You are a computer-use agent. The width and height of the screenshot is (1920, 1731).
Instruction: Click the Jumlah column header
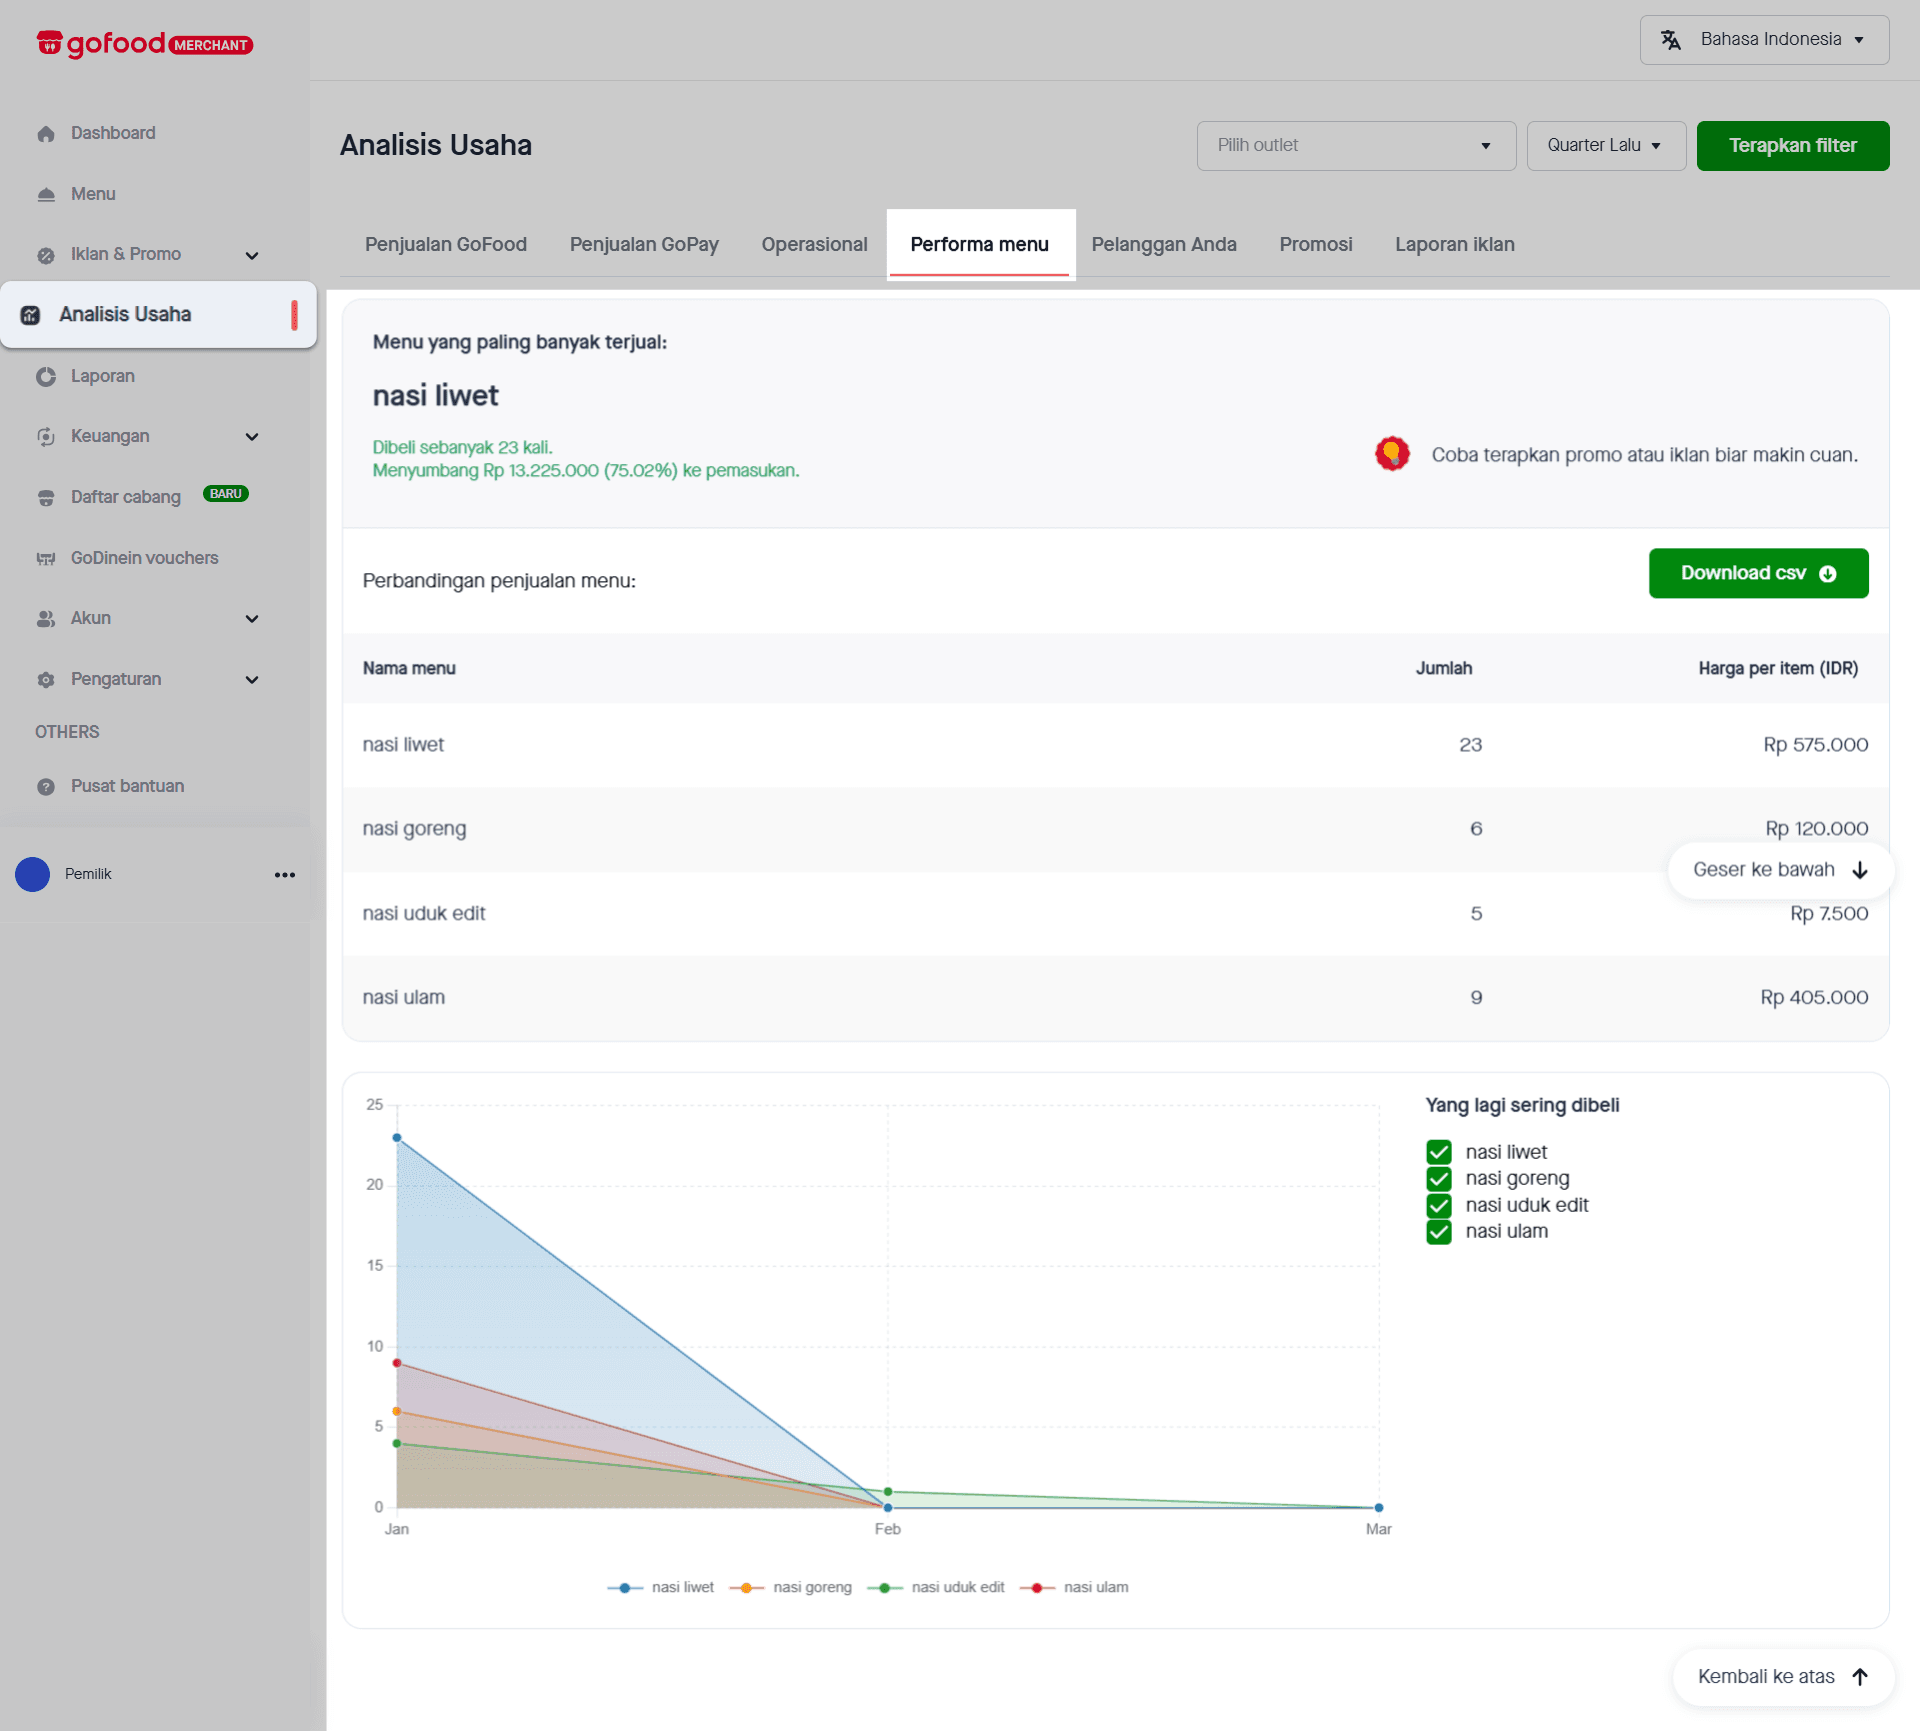(1444, 669)
